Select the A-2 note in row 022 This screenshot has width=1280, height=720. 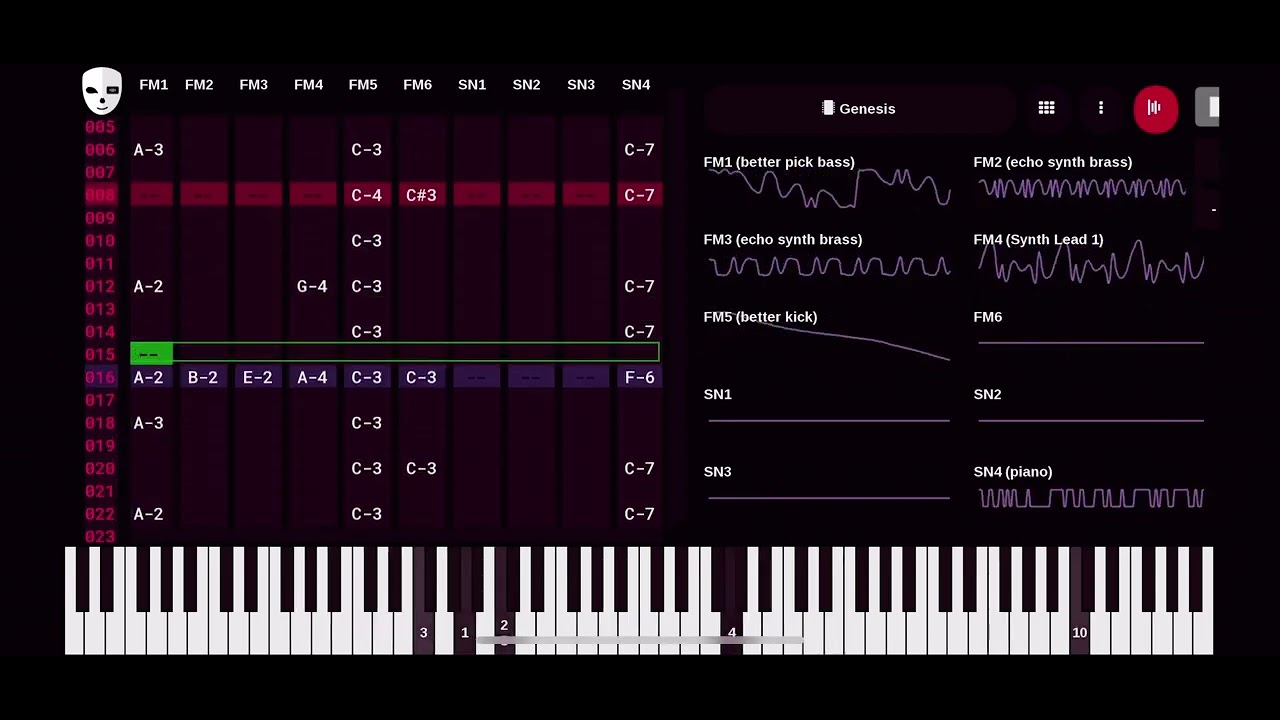pos(148,514)
